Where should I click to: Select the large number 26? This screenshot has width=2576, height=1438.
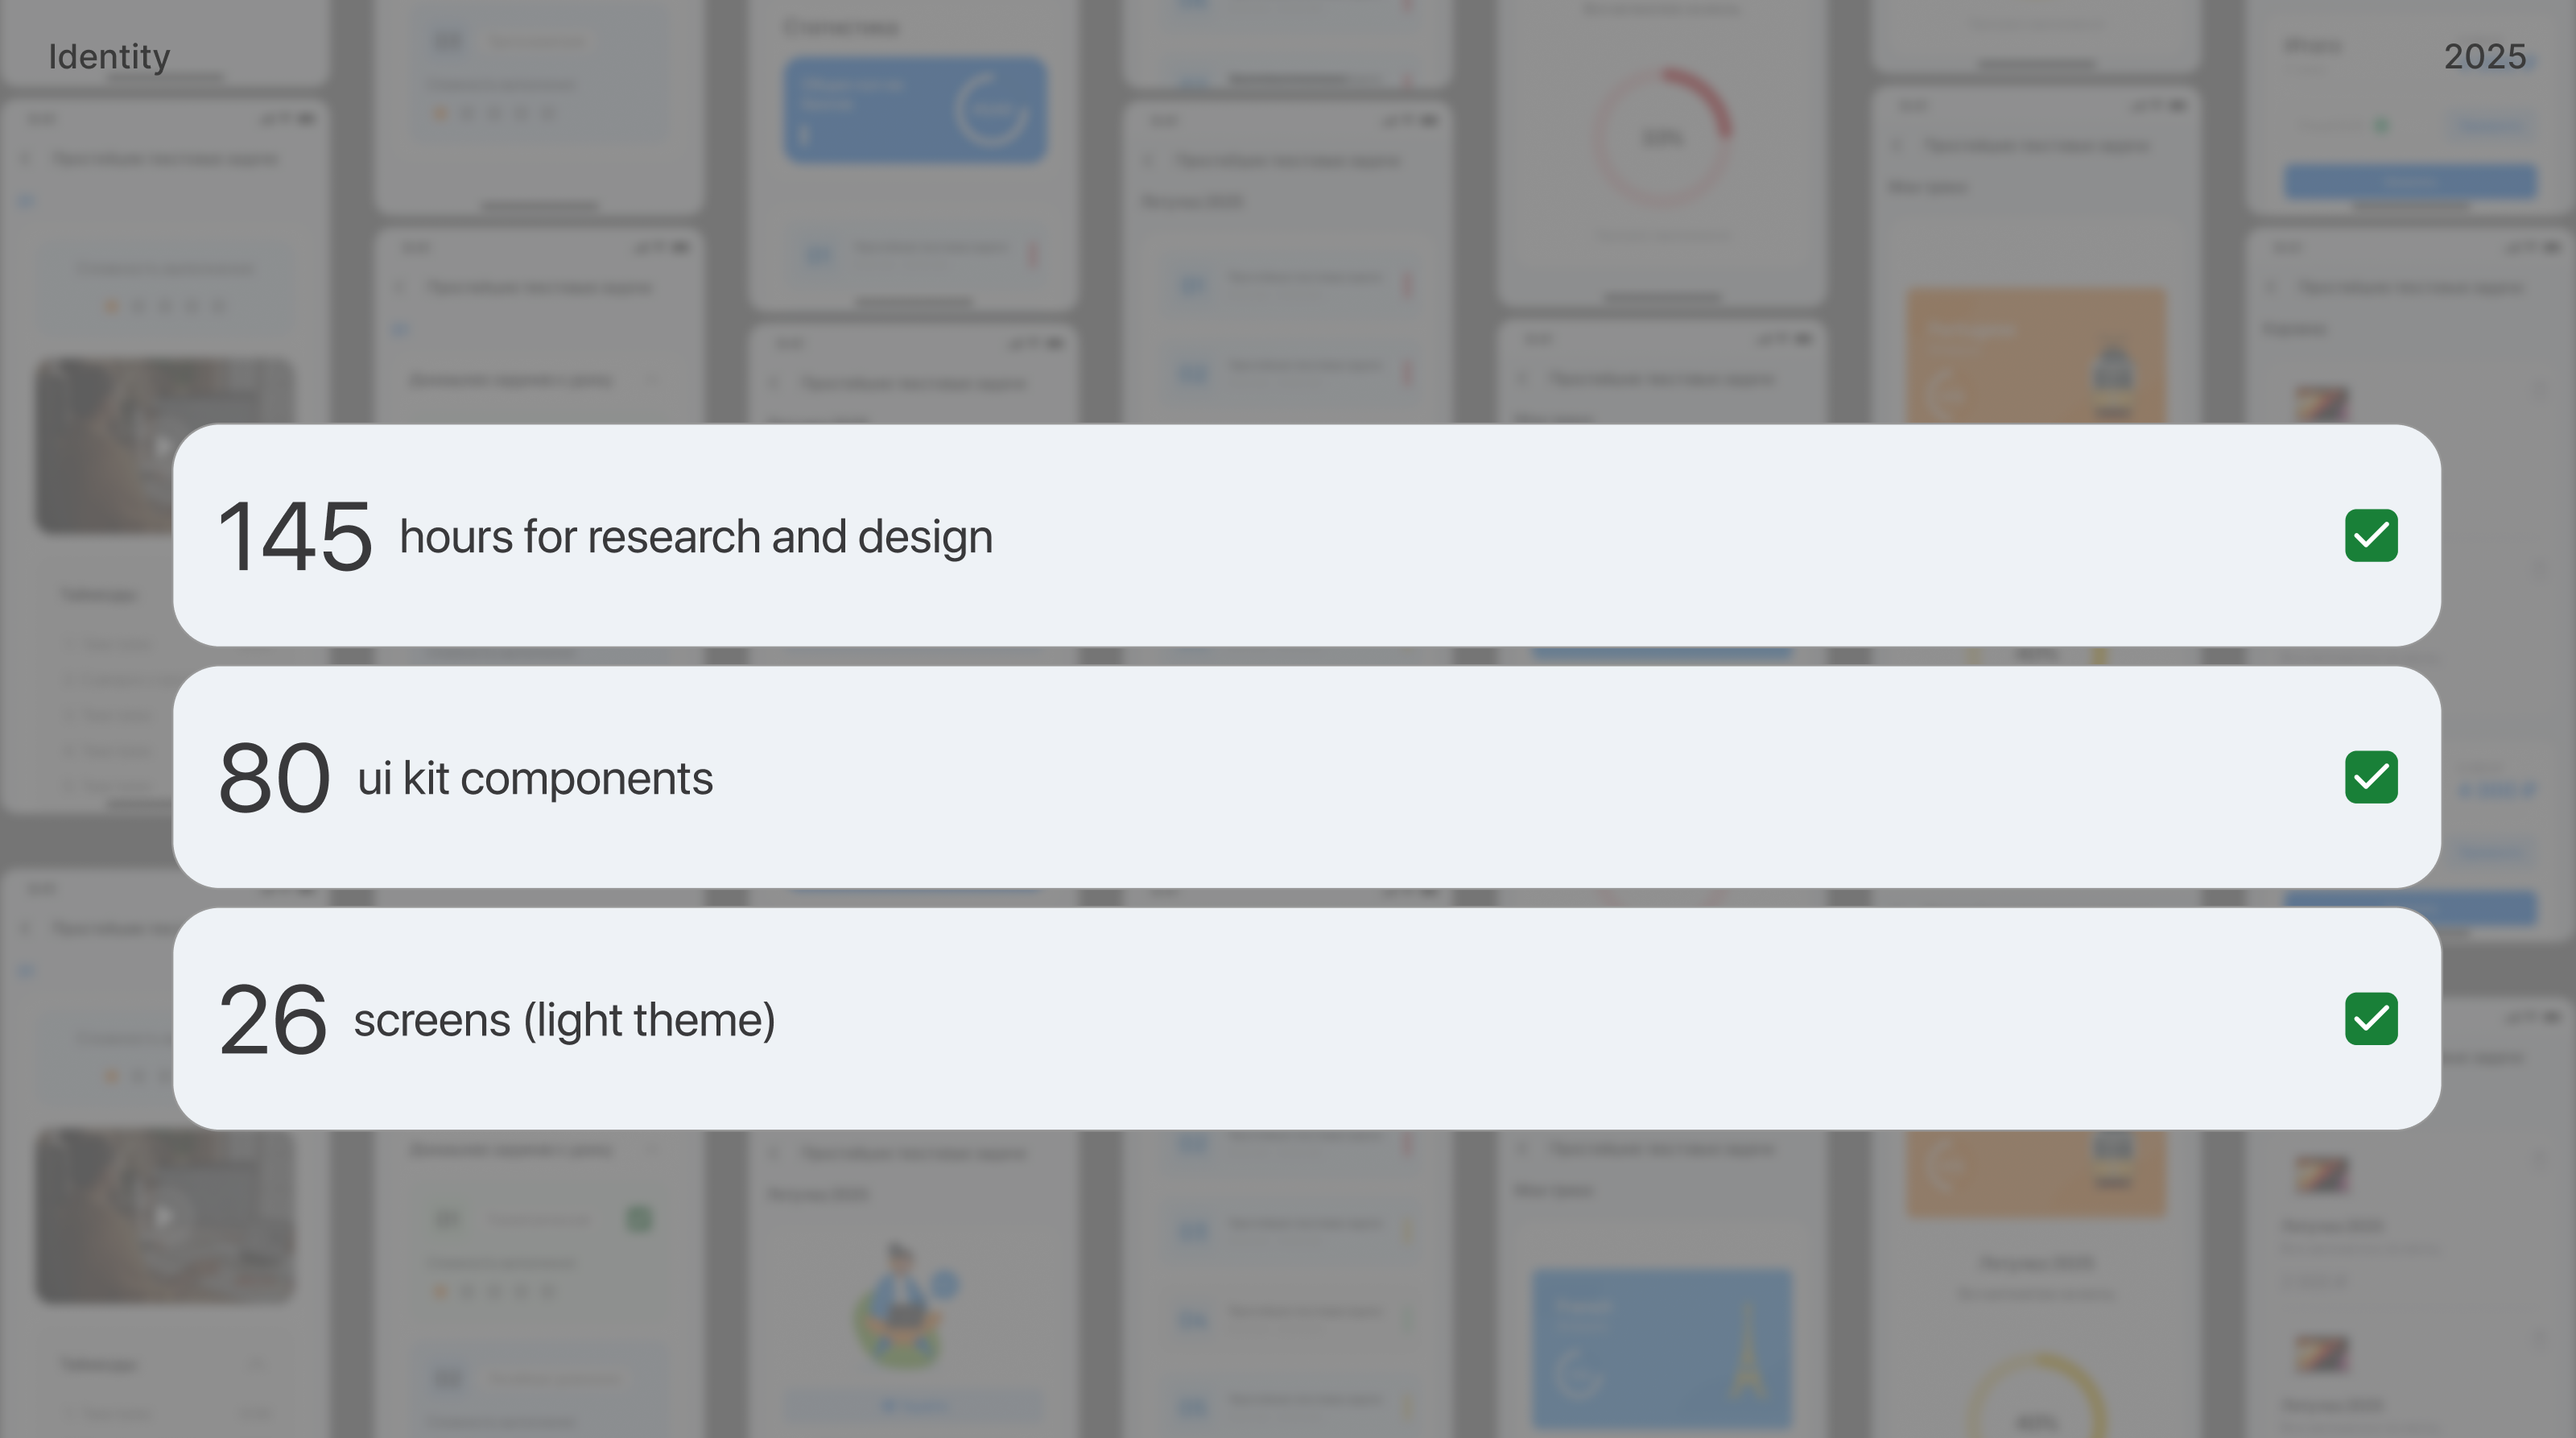coord(272,1020)
